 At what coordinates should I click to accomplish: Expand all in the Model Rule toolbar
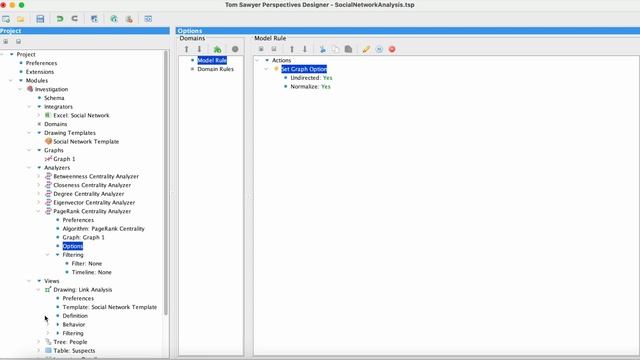point(261,49)
